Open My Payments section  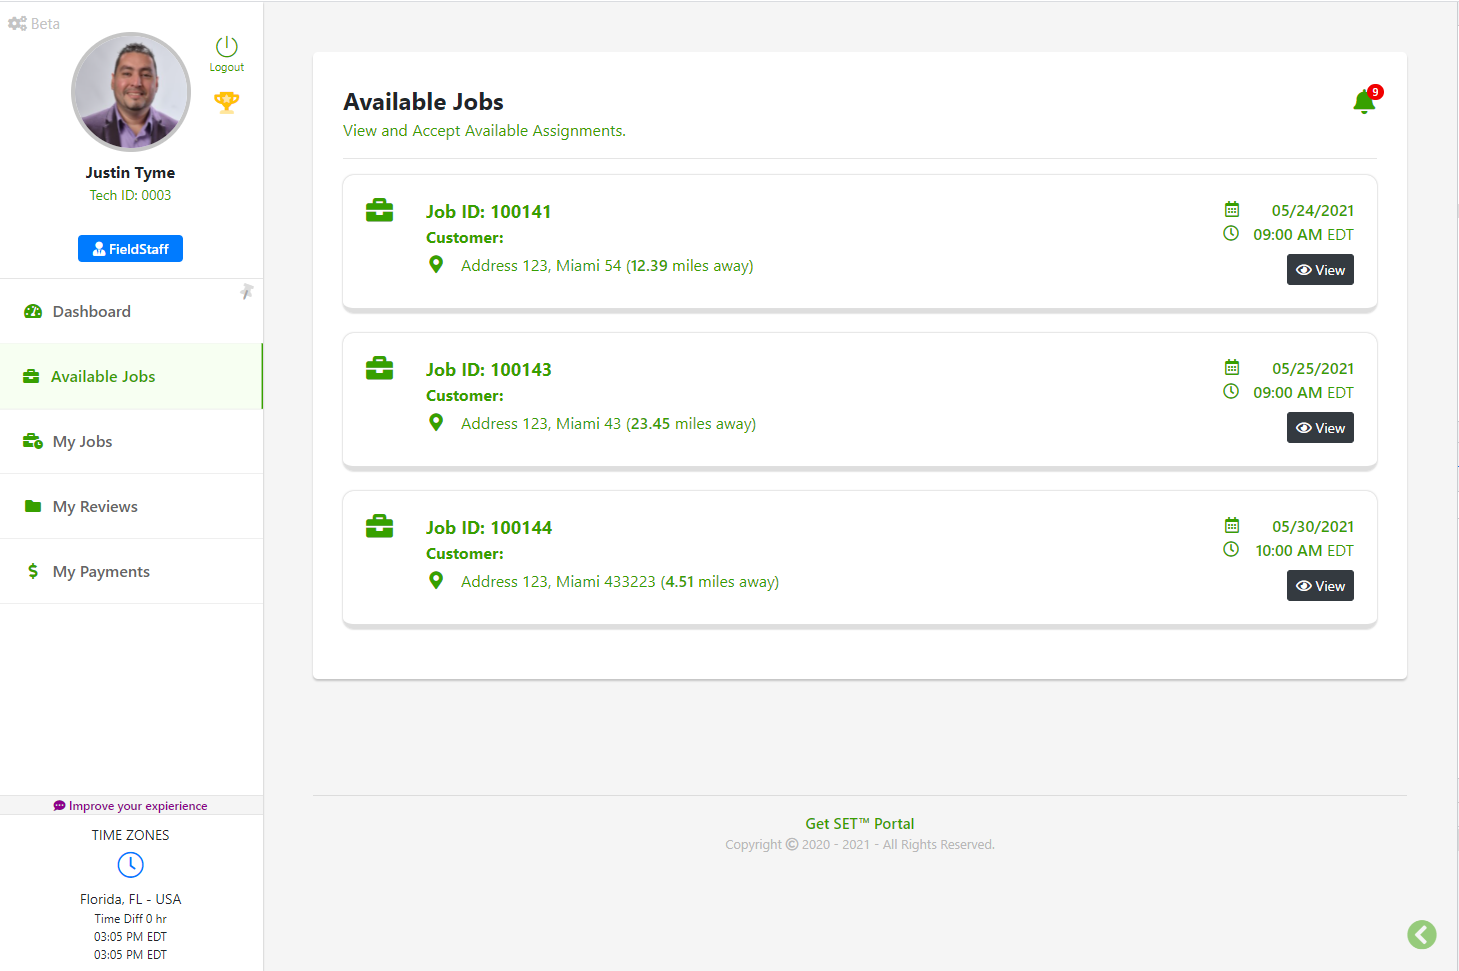pyautogui.click(x=101, y=572)
